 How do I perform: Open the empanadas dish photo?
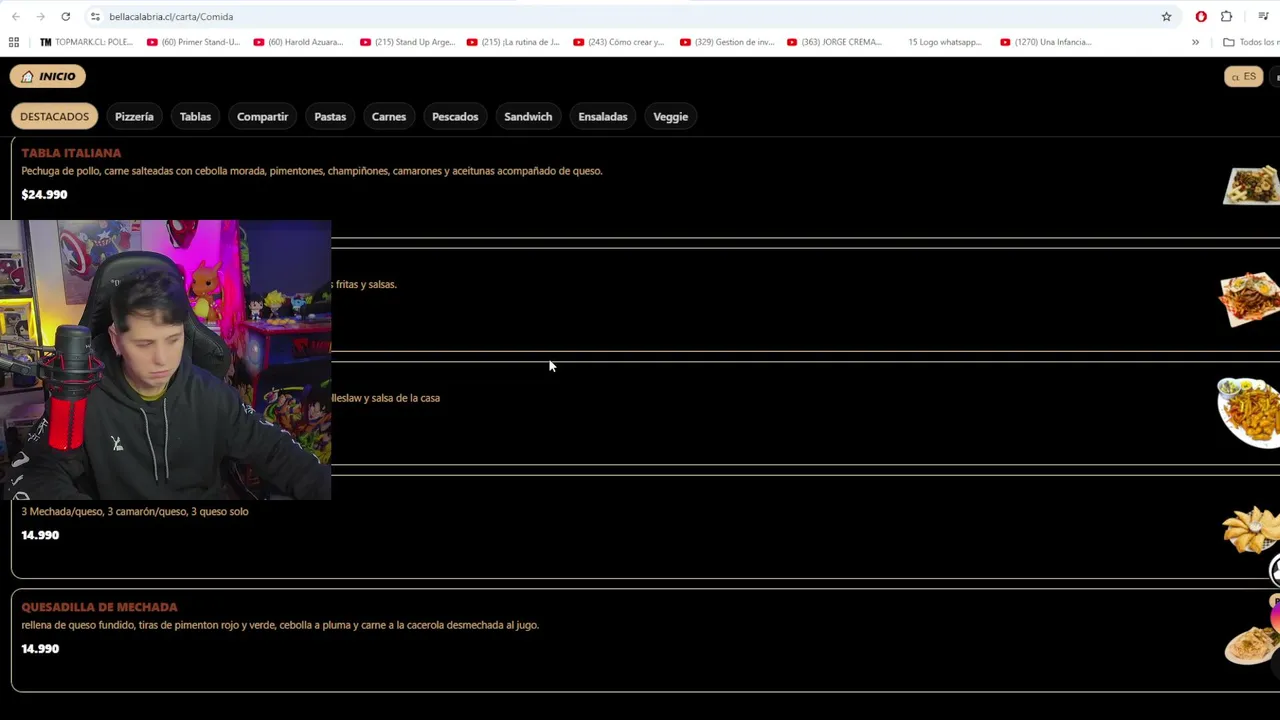click(x=1251, y=530)
